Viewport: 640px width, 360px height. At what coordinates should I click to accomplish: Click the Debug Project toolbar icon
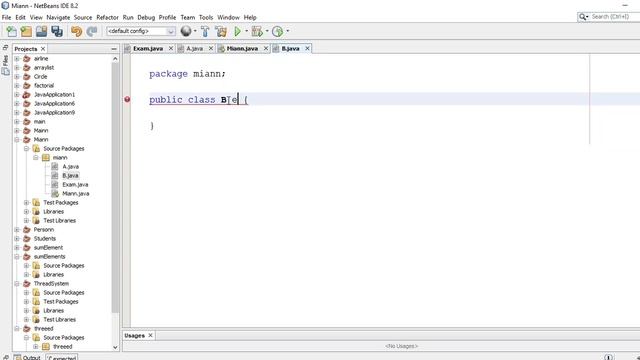[x=257, y=31]
